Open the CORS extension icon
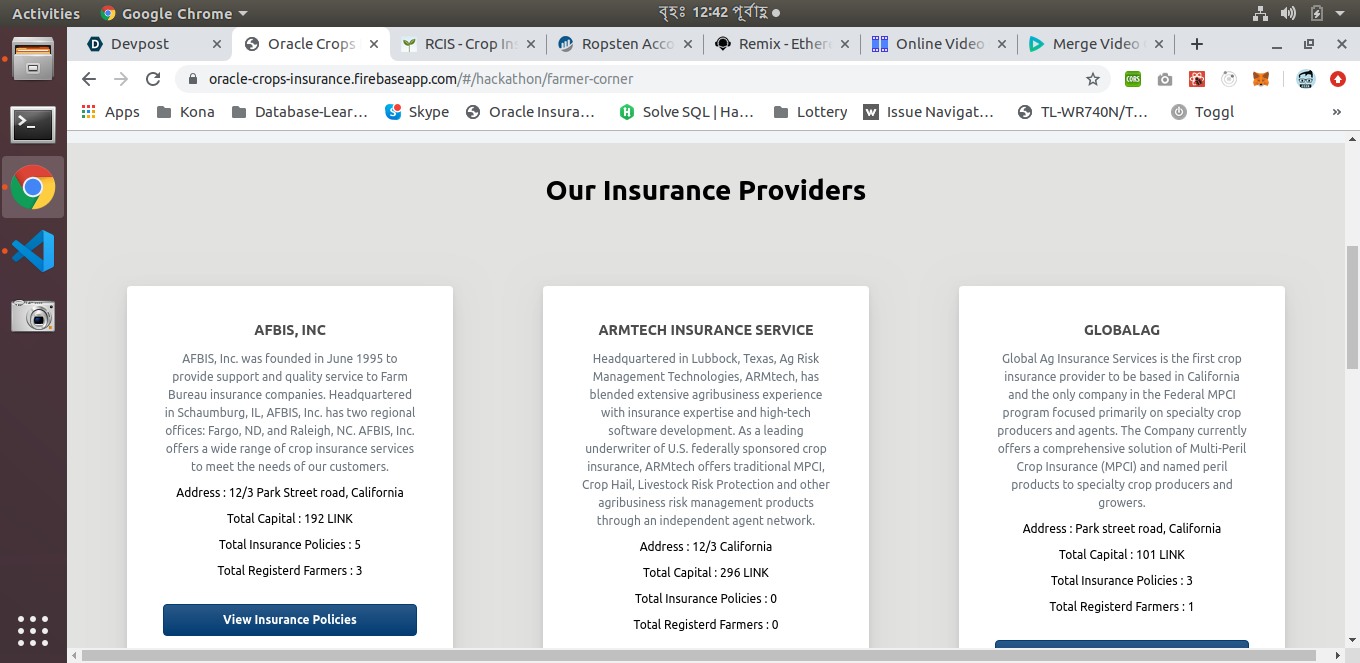The image size is (1360, 663). [x=1133, y=79]
